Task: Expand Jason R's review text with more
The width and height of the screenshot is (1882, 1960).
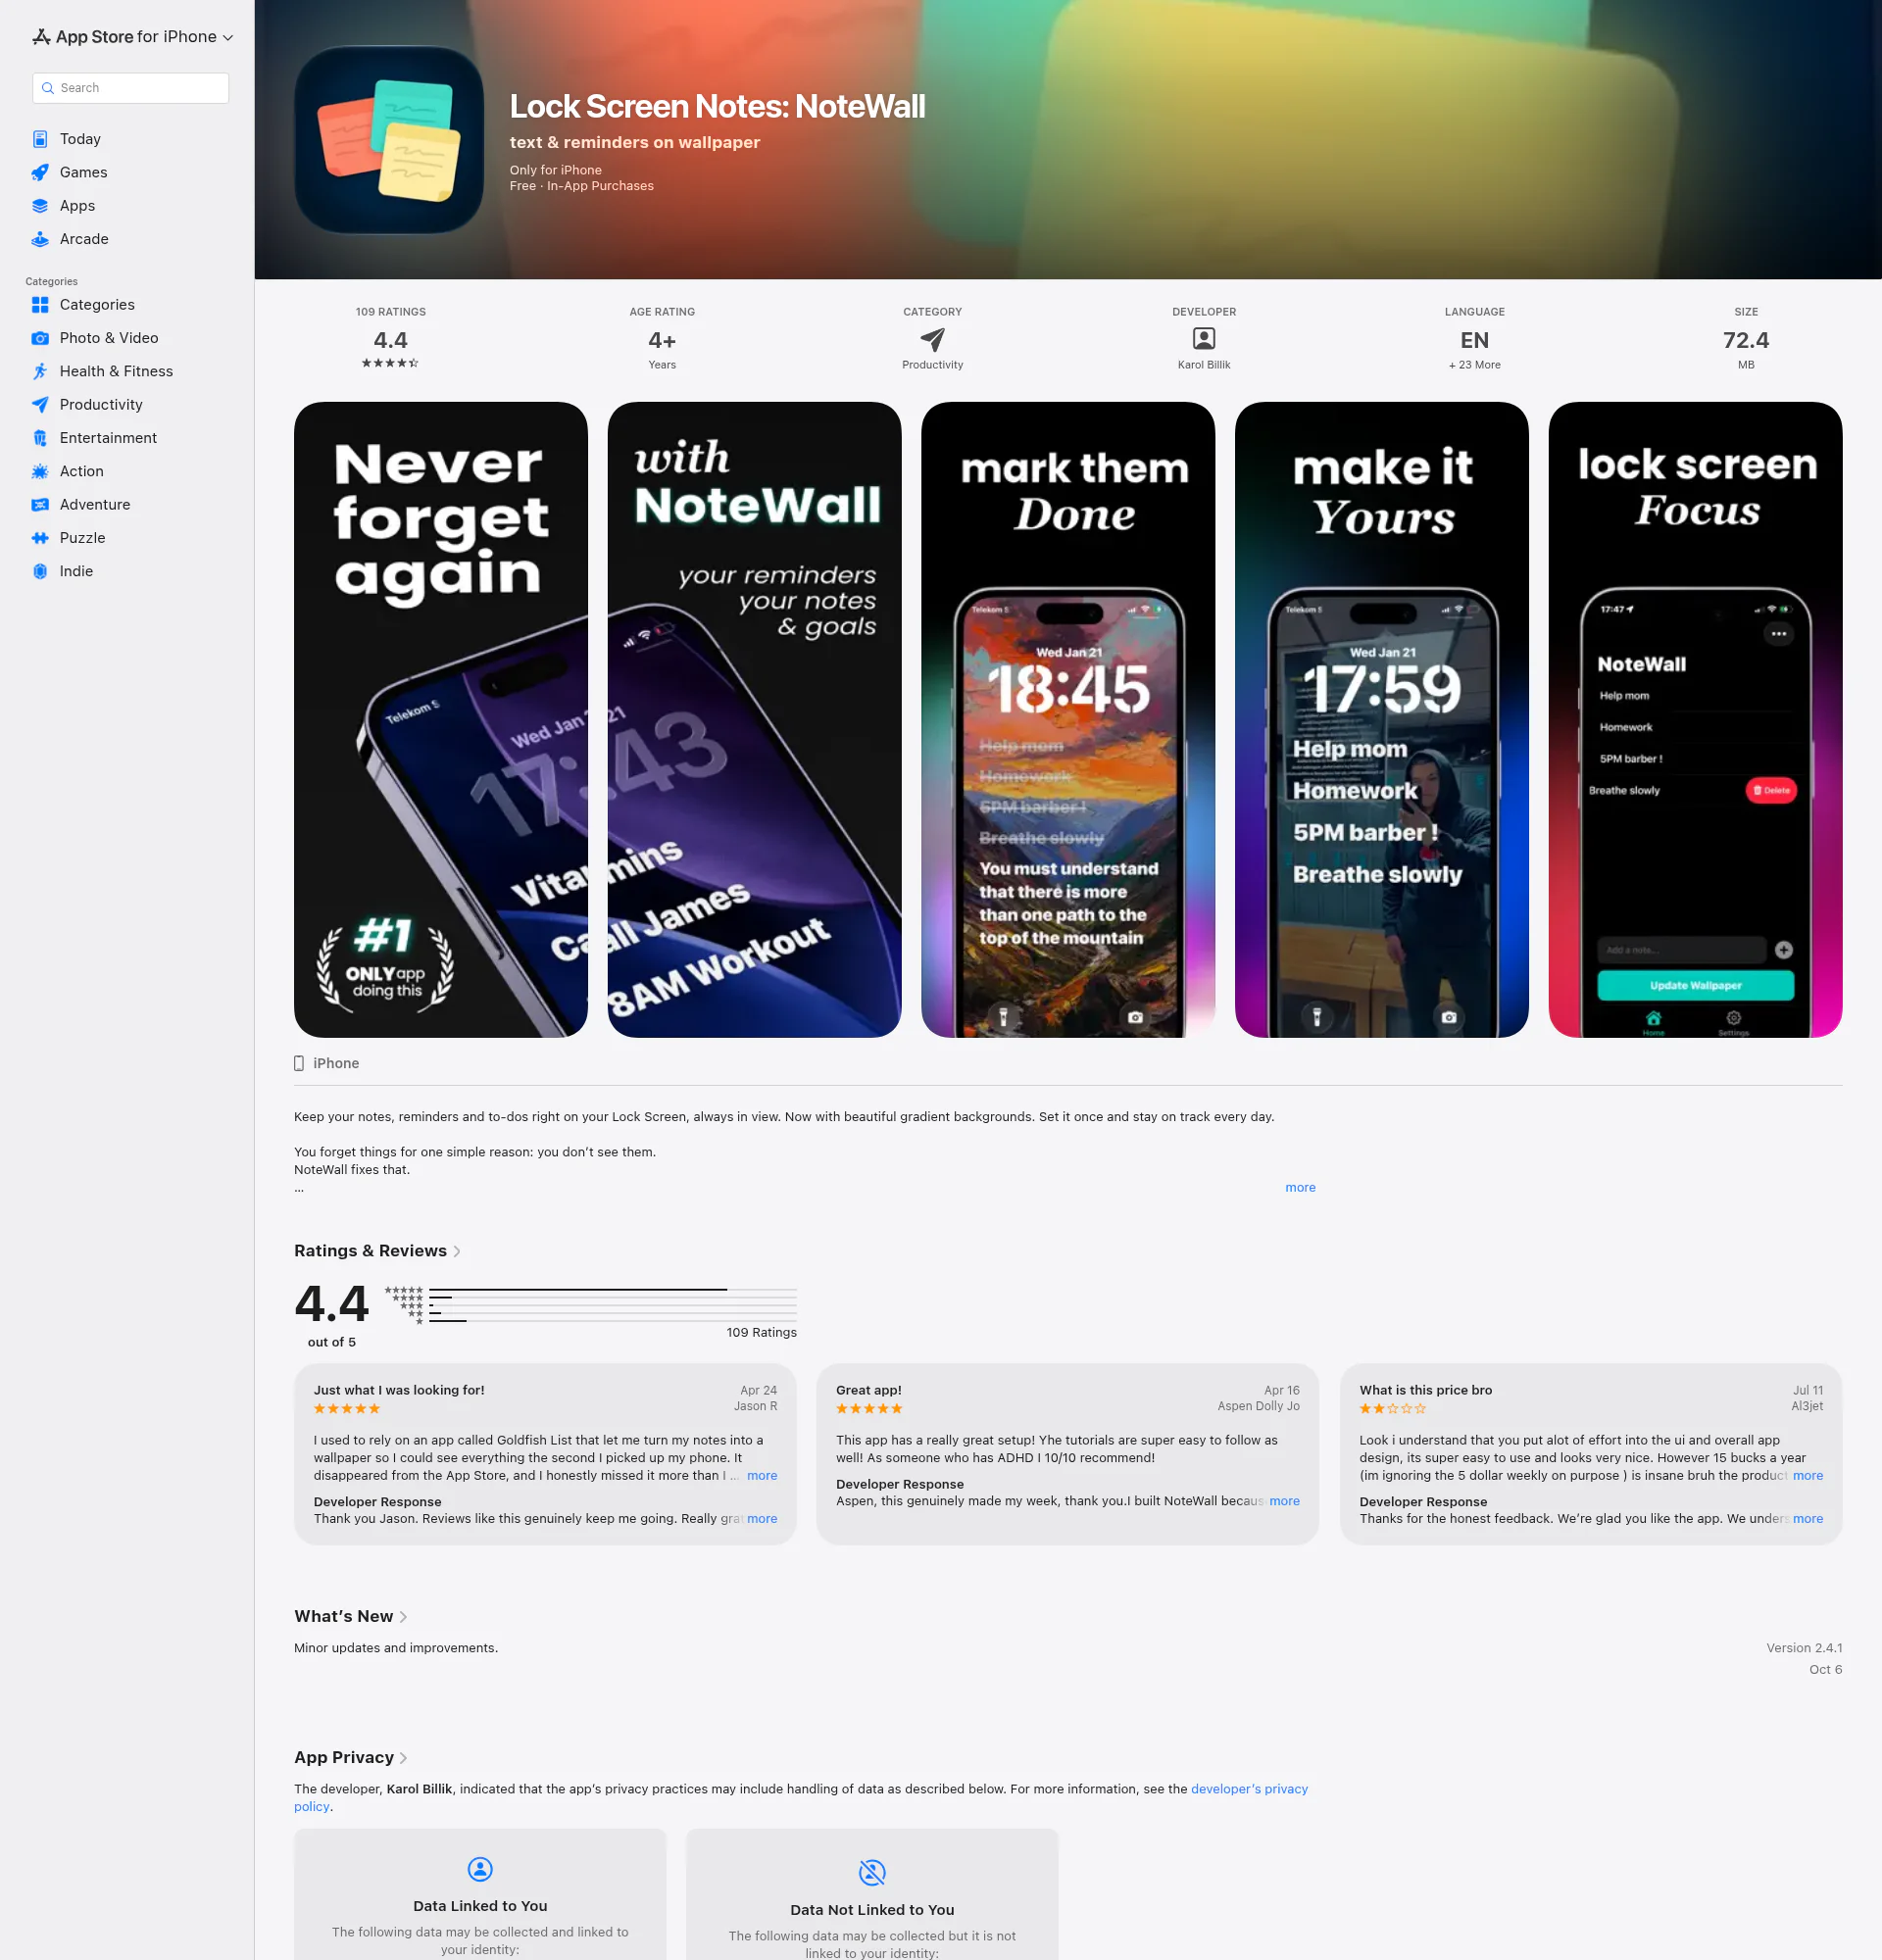Action: [762, 1476]
